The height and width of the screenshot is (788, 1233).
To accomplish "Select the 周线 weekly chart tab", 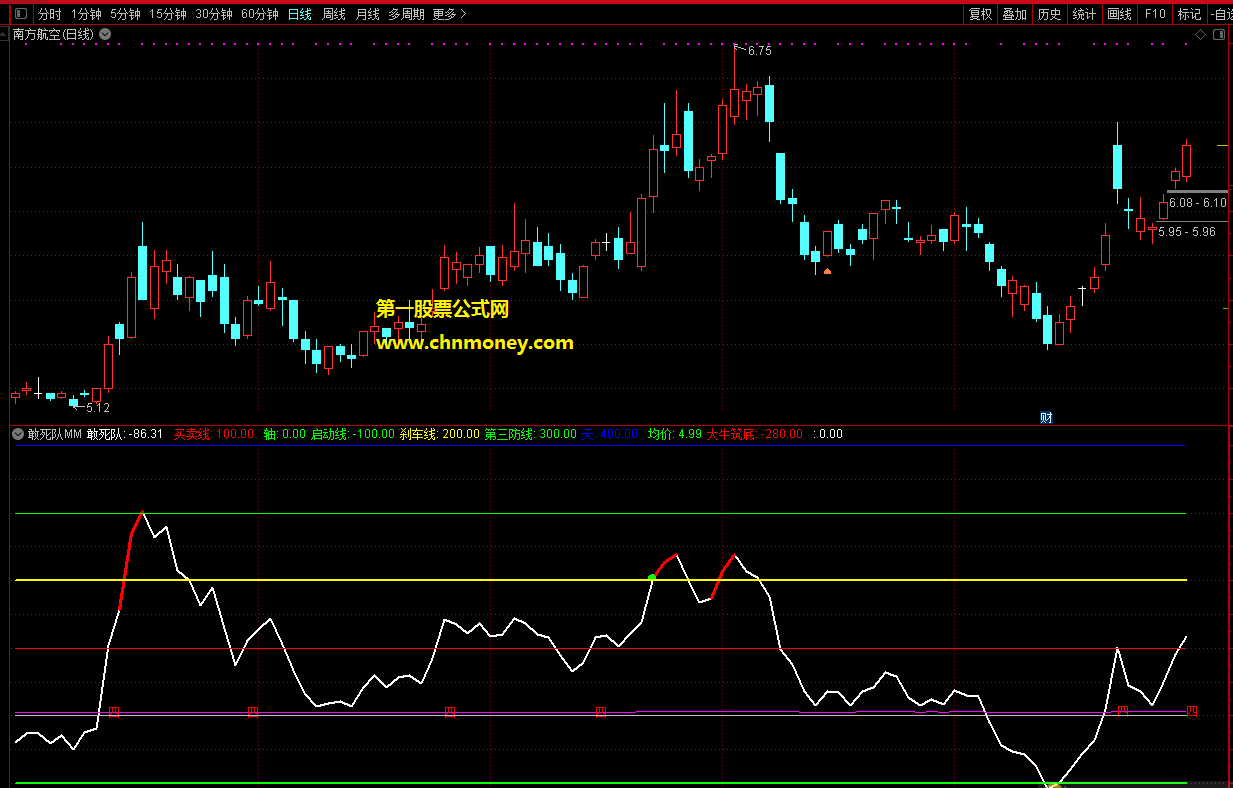I will click(333, 14).
